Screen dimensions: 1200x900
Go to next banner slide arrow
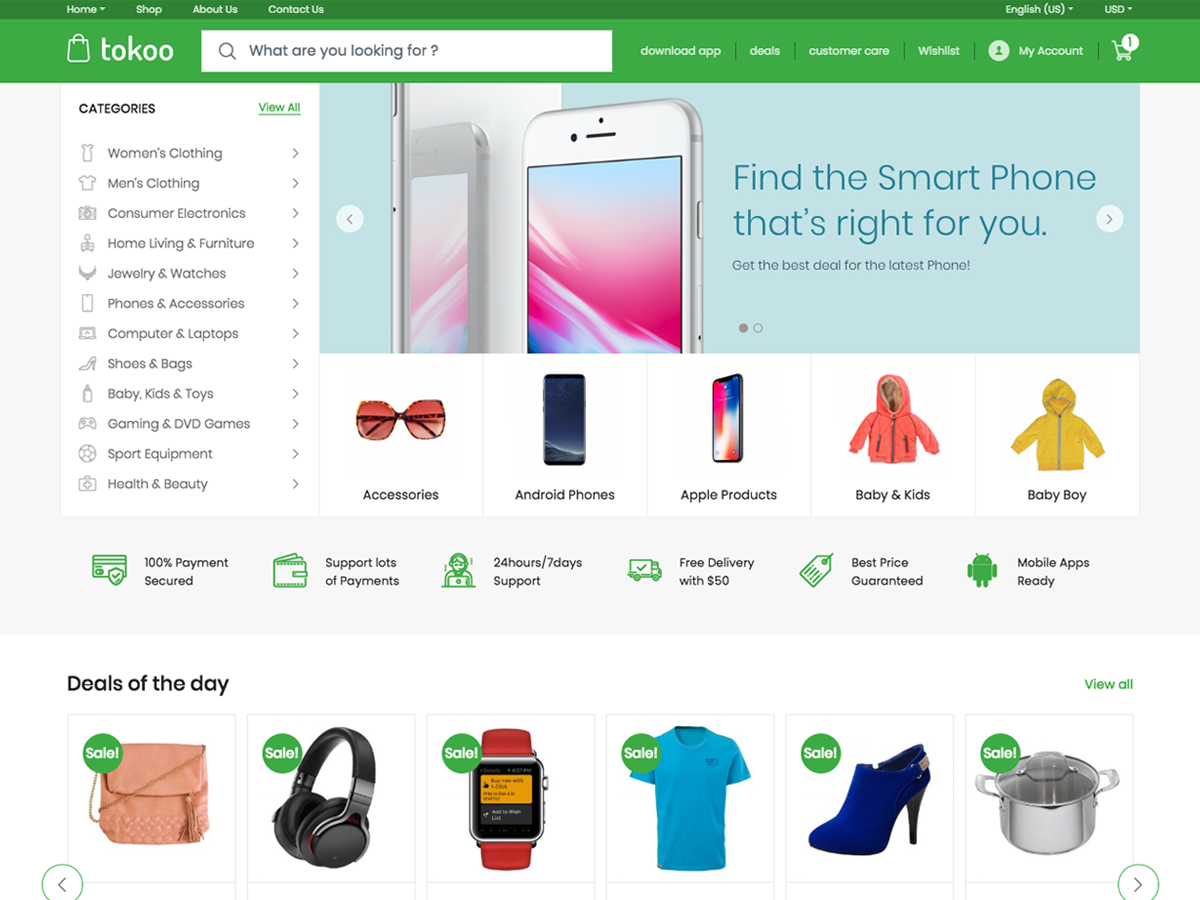click(1110, 219)
